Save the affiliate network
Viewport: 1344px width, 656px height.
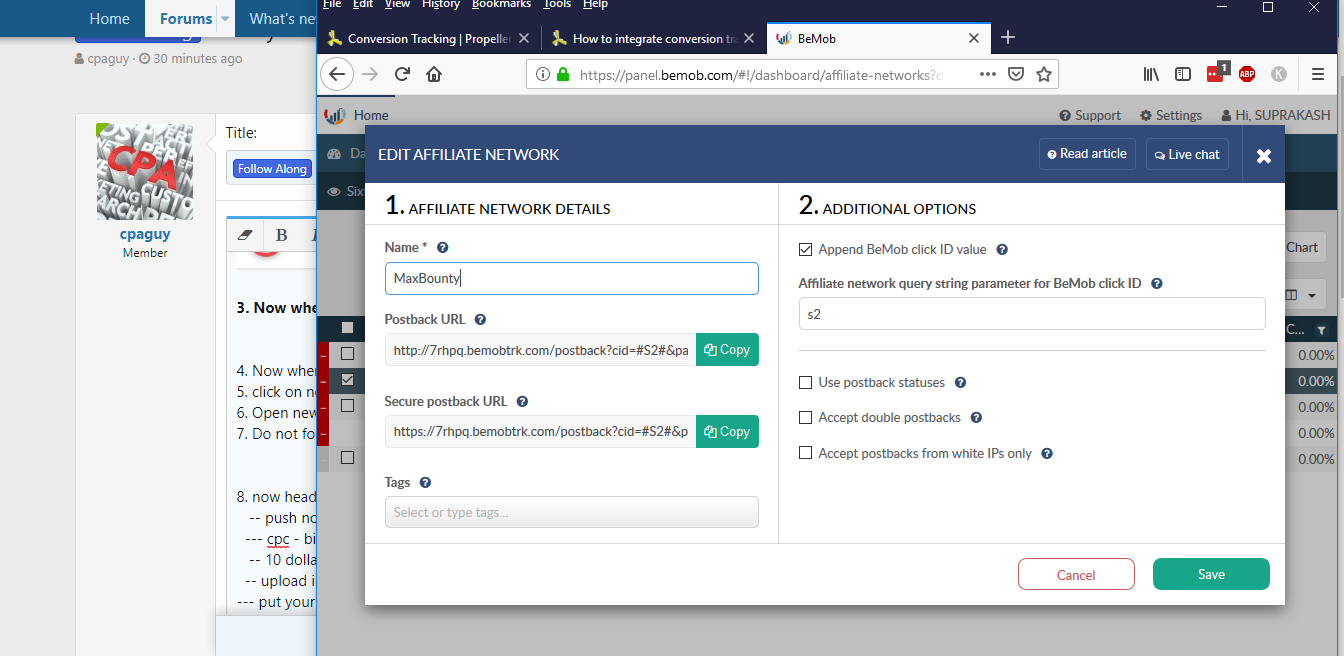(x=1211, y=575)
